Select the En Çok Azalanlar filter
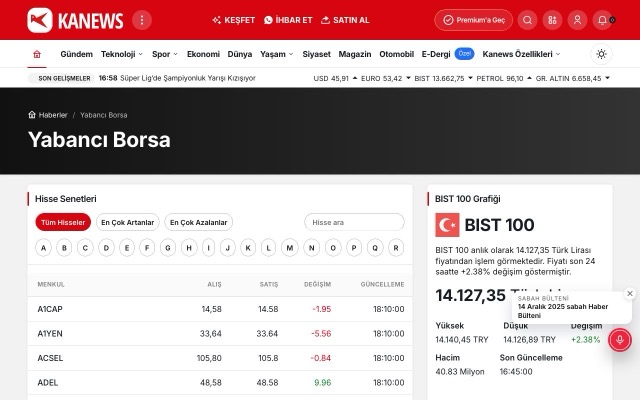This screenshot has height=400, width=640. click(198, 222)
